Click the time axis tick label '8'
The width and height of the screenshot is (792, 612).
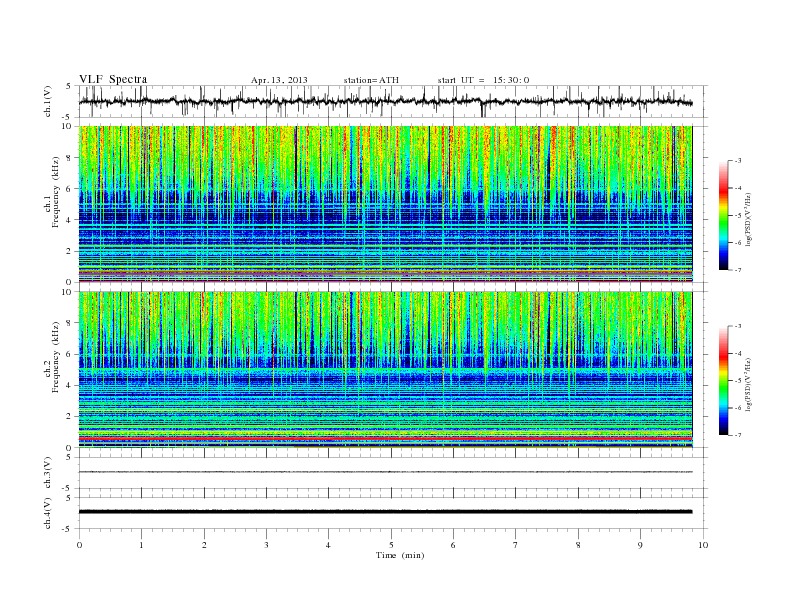(578, 545)
